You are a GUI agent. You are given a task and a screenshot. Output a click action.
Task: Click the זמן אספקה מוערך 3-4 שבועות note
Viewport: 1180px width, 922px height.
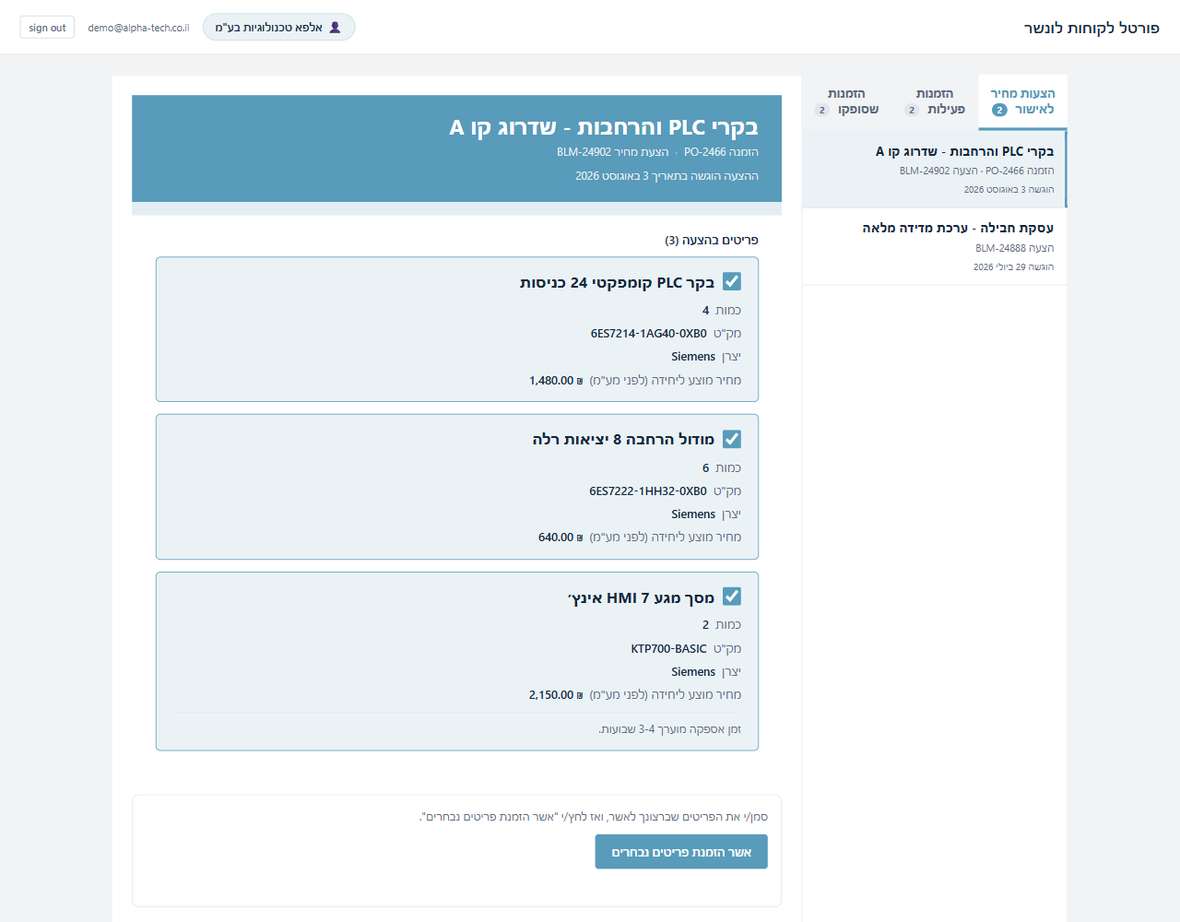pyautogui.click(x=670, y=729)
